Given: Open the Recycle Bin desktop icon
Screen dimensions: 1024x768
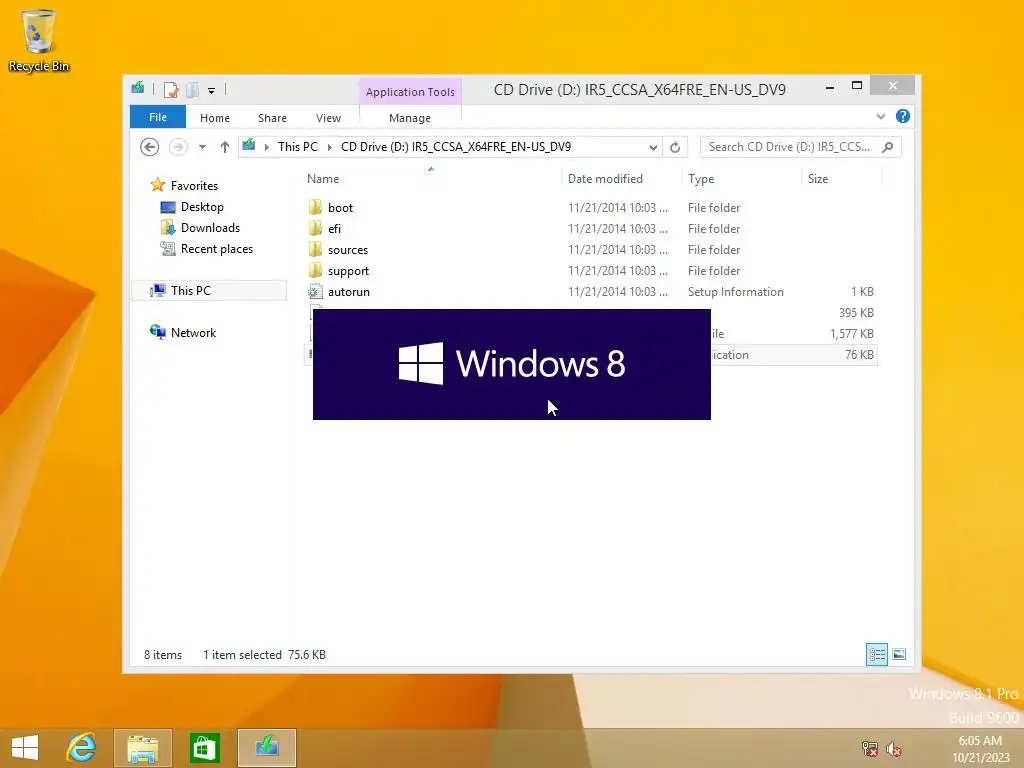Looking at the screenshot, I should [x=39, y=40].
